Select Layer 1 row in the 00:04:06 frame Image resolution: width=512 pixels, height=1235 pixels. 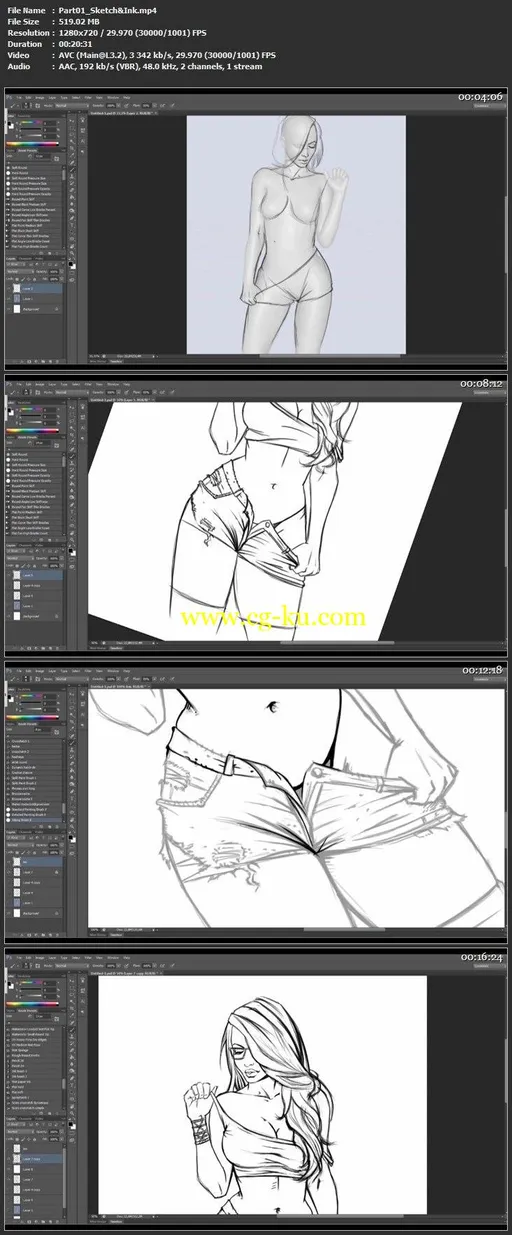pos(34,299)
